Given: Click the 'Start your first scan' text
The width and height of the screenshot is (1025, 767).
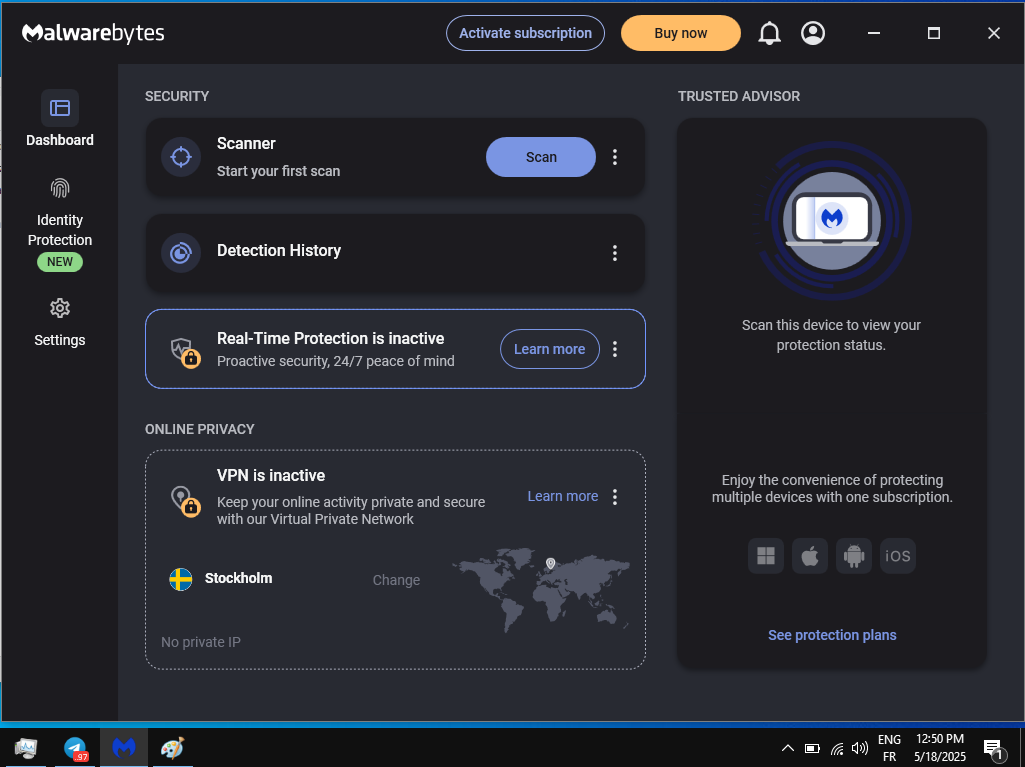Looking at the screenshot, I should point(278,171).
